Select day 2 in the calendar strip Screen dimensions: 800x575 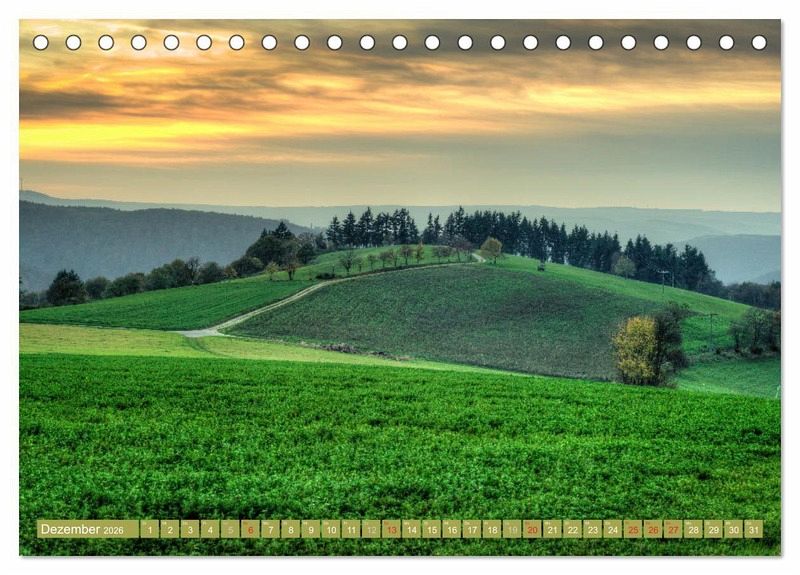click(170, 529)
